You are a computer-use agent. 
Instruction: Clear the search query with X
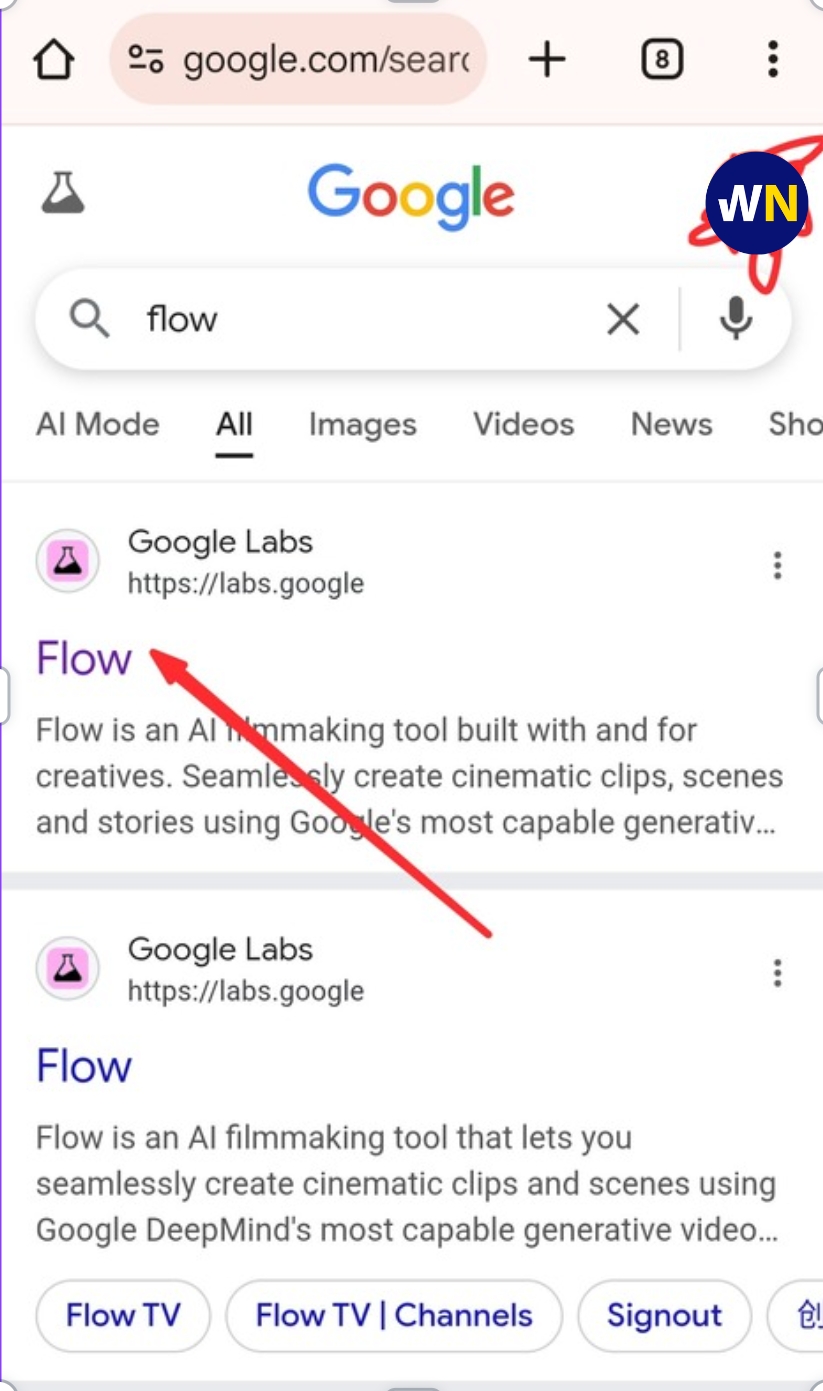[623, 320]
